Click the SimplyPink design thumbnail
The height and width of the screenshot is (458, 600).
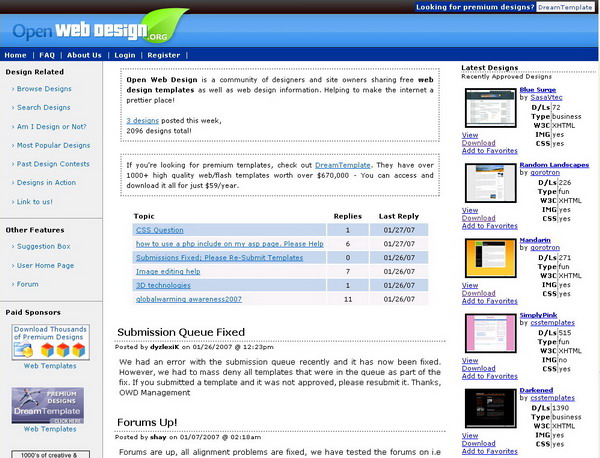click(491, 333)
